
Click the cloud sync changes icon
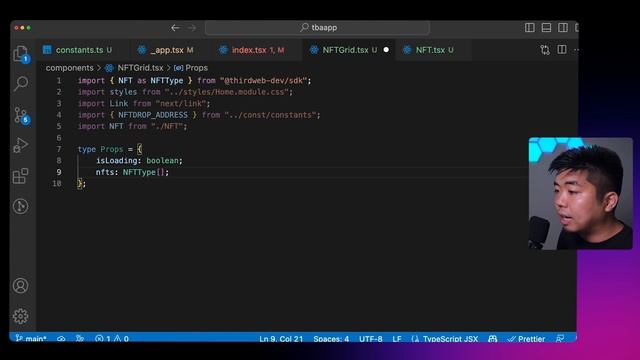[61, 338]
